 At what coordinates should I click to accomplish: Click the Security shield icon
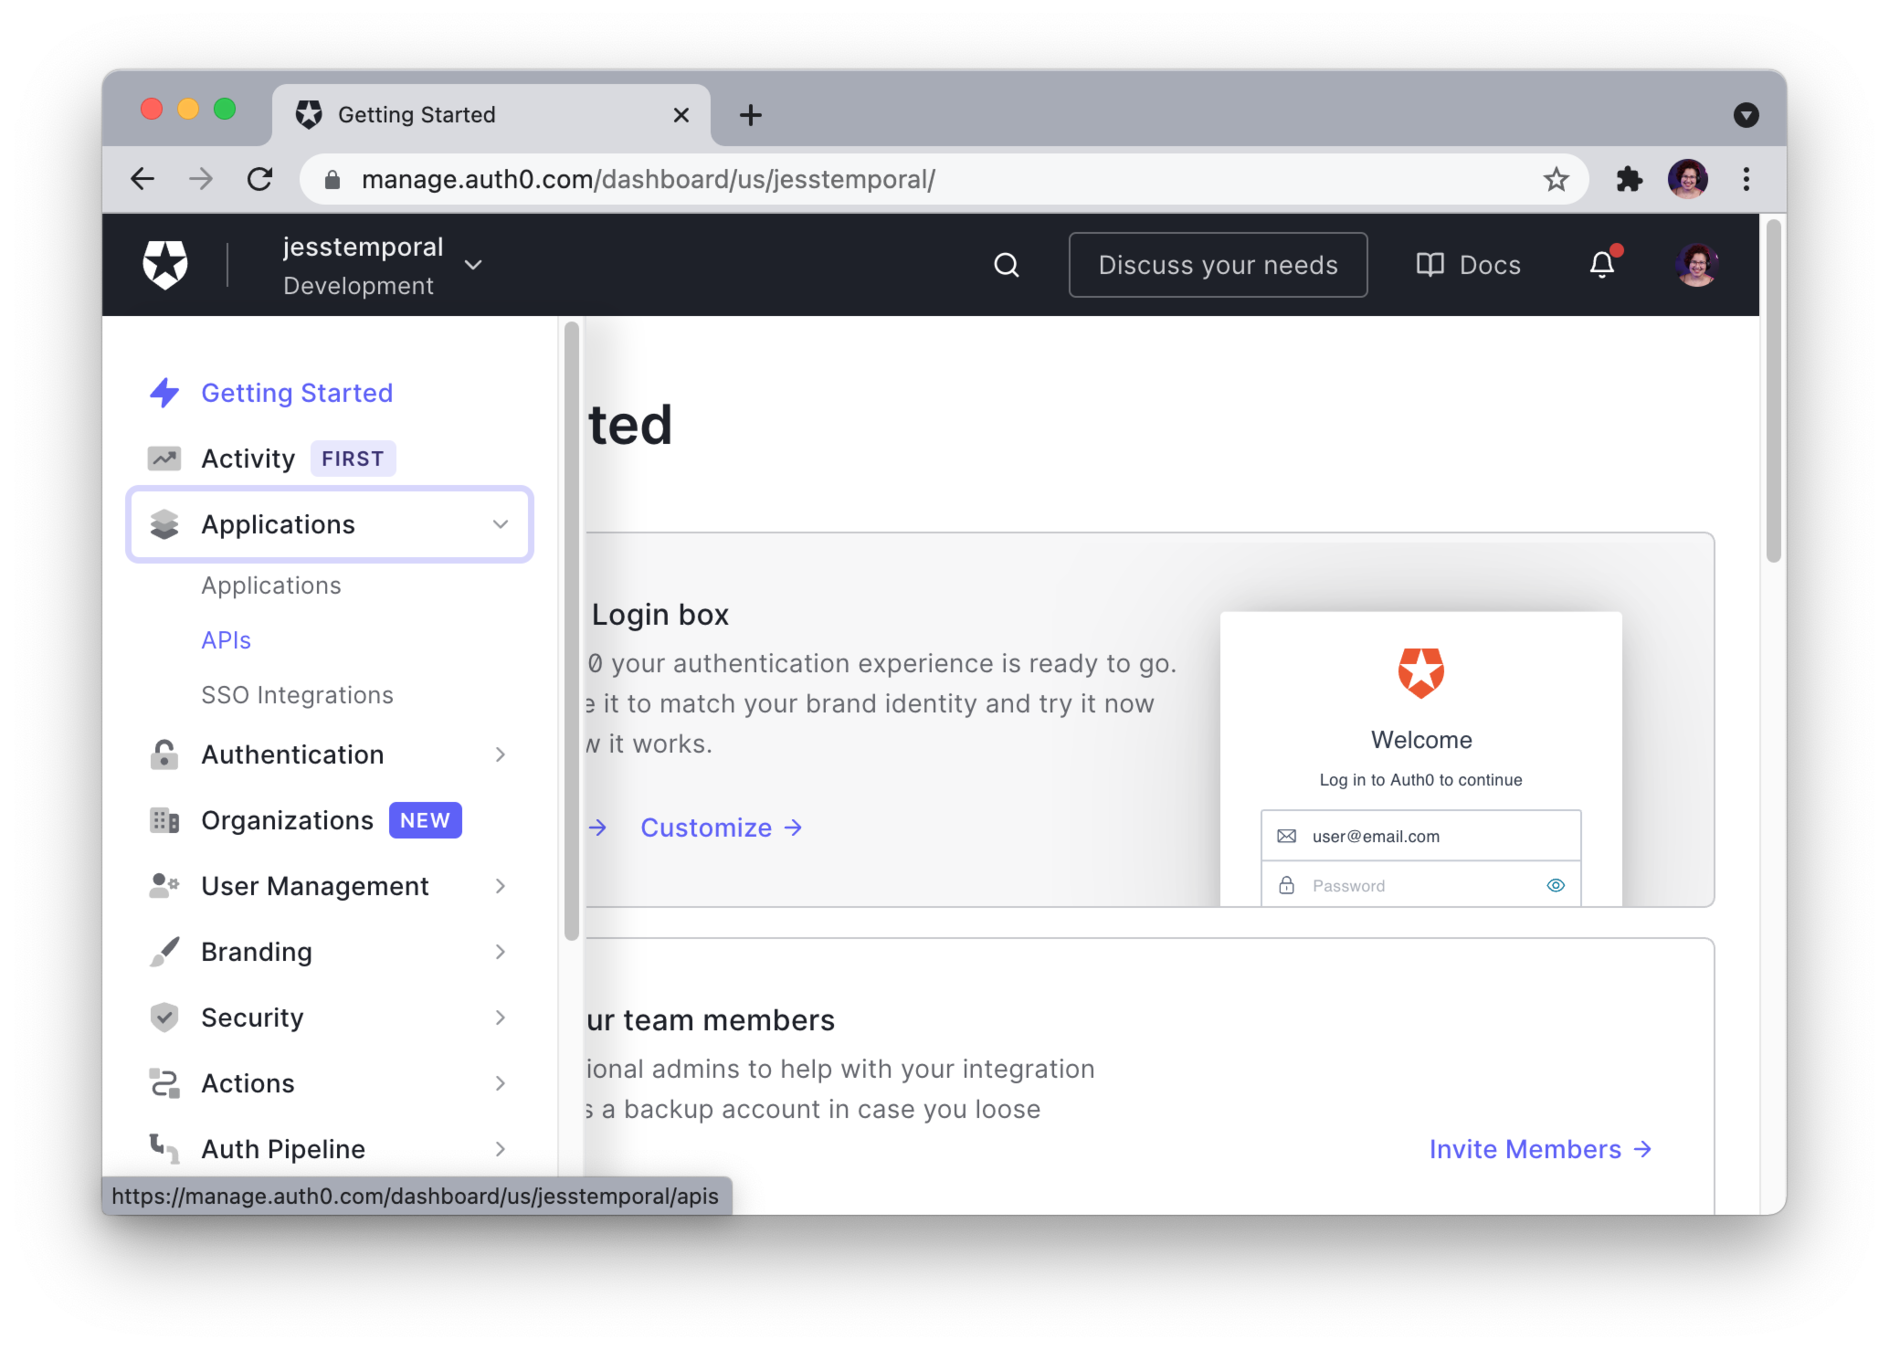(x=164, y=1017)
